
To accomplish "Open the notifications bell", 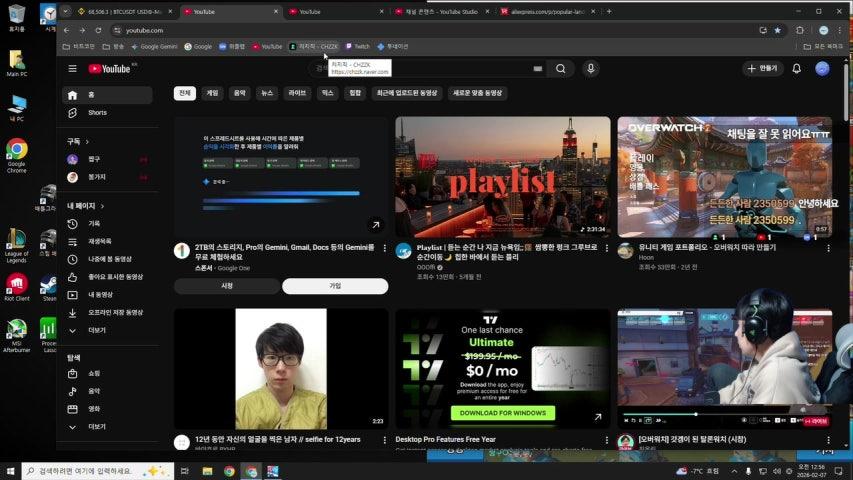I will pyautogui.click(x=797, y=68).
